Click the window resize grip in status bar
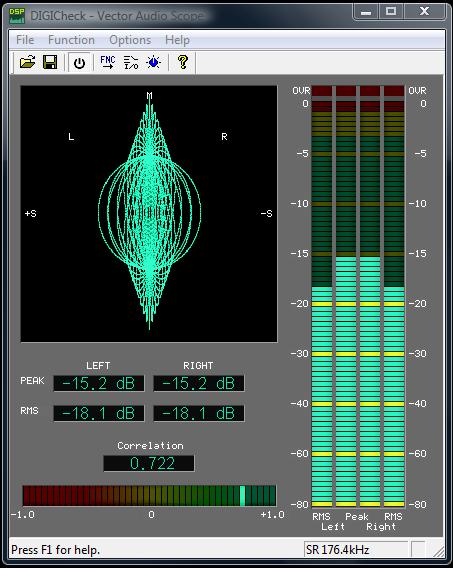453x568 pixels. (x=439, y=551)
